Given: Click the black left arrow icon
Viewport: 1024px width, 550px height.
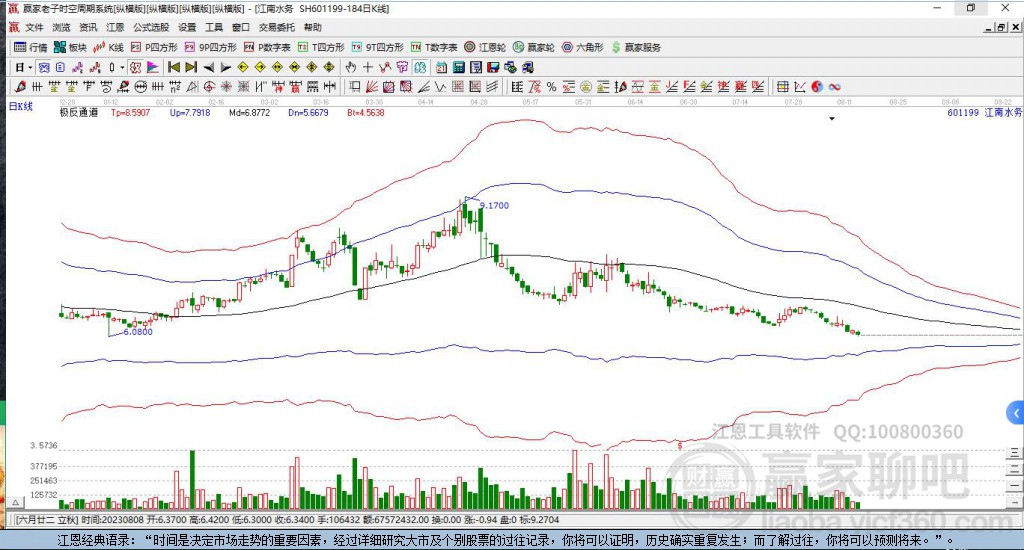Looking at the screenshot, I should (x=209, y=67).
